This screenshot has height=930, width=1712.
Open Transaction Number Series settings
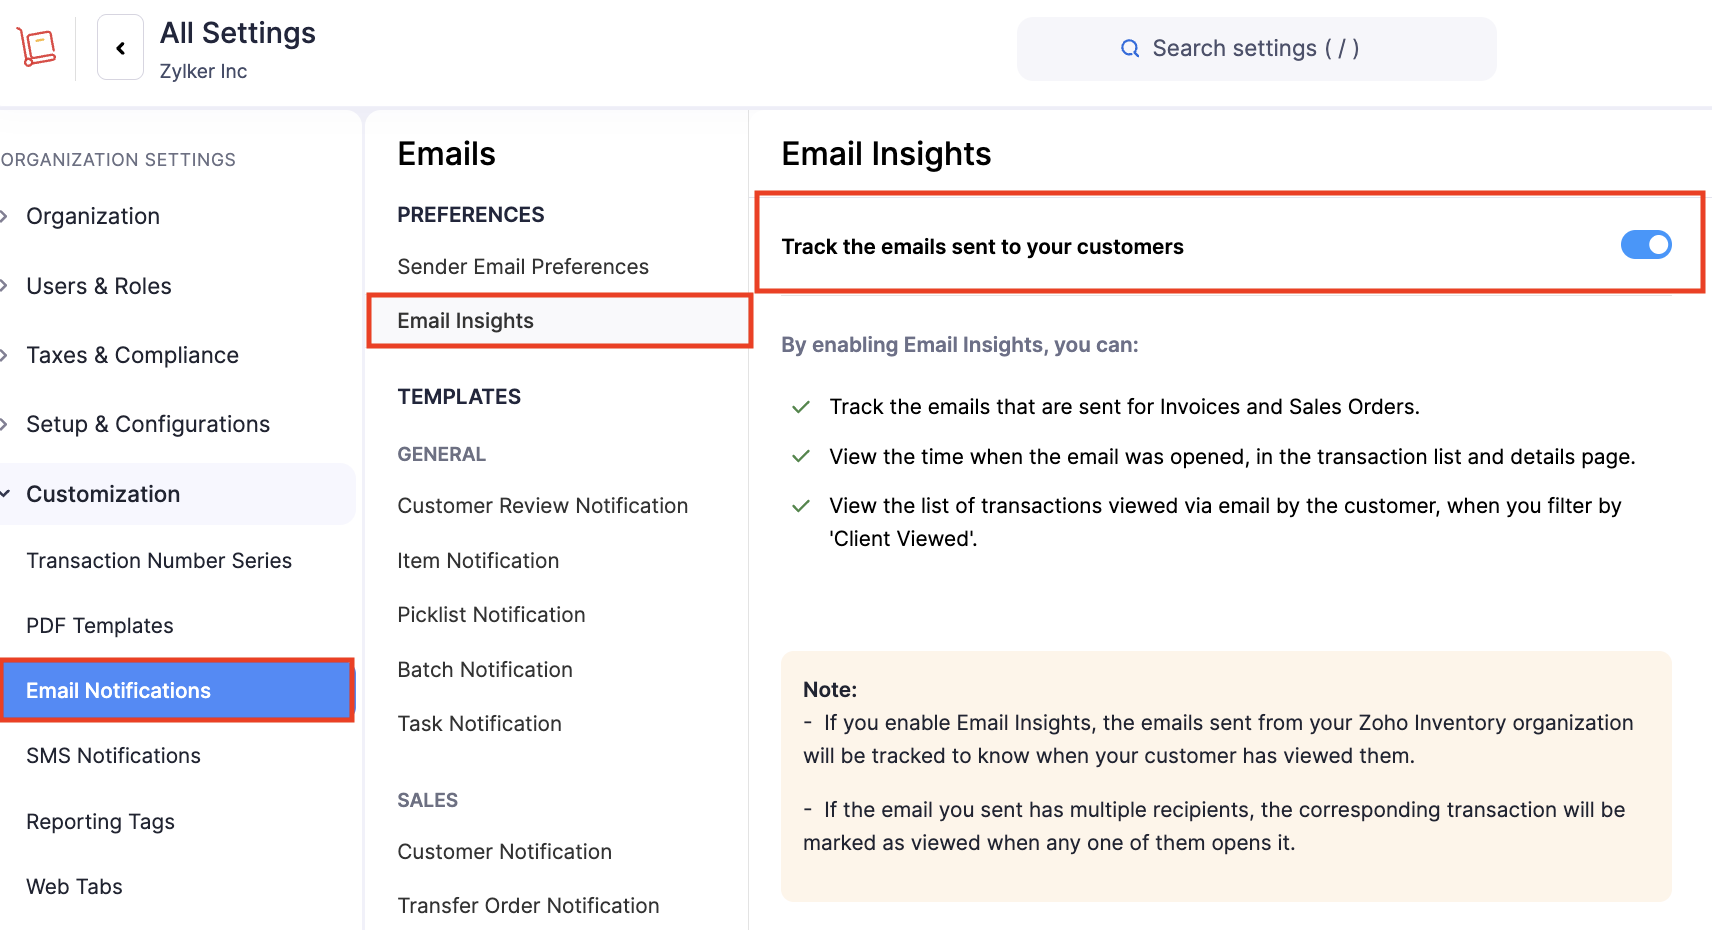pos(159,560)
